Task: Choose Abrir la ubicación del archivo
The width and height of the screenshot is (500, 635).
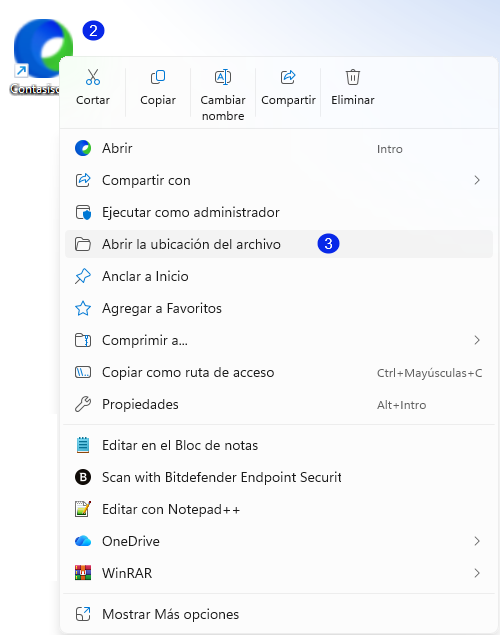Action: click(279, 244)
